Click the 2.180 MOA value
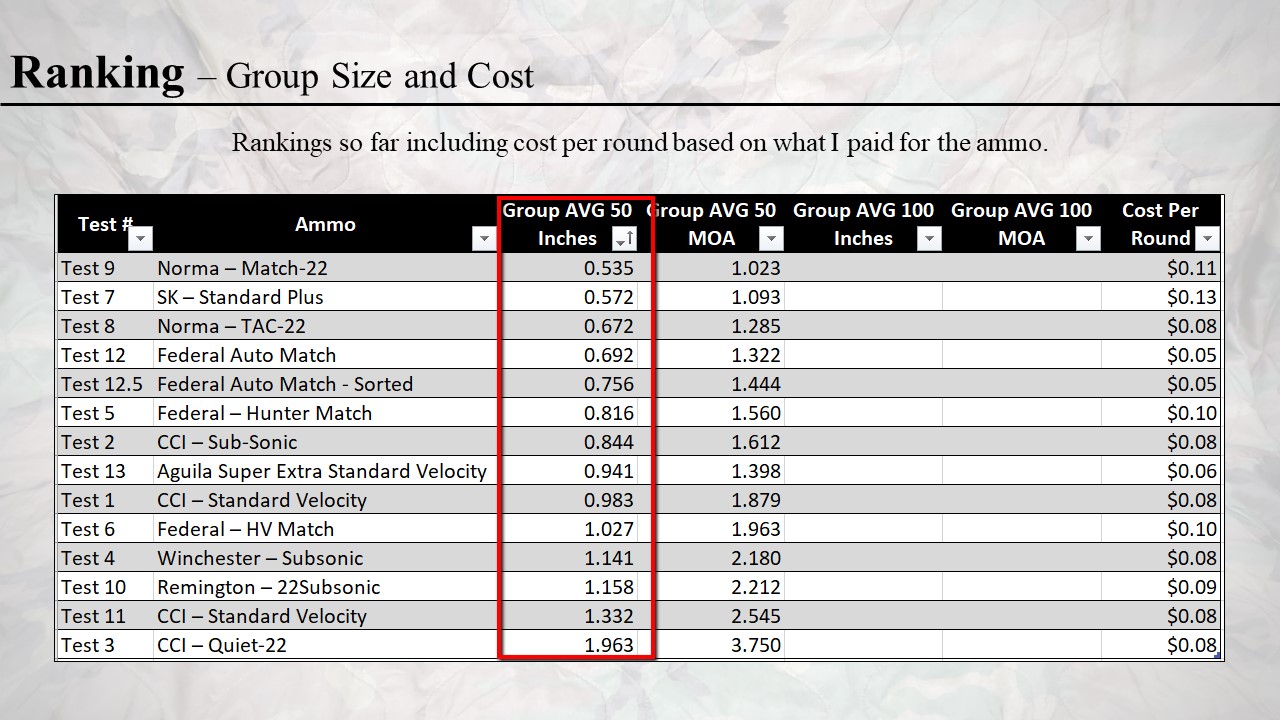 point(756,558)
